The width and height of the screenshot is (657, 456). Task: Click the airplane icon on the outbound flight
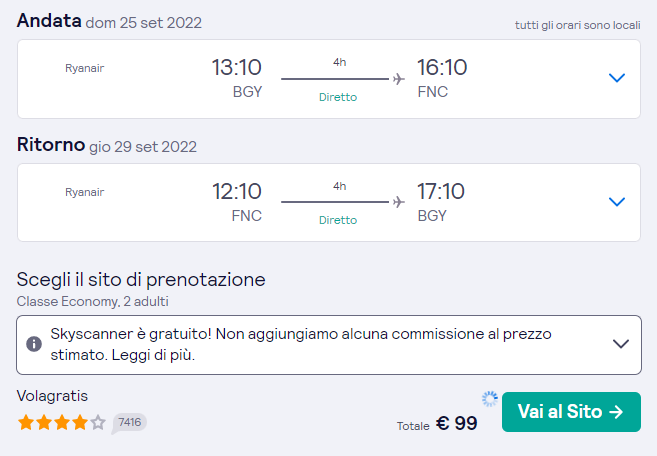(x=399, y=78)
